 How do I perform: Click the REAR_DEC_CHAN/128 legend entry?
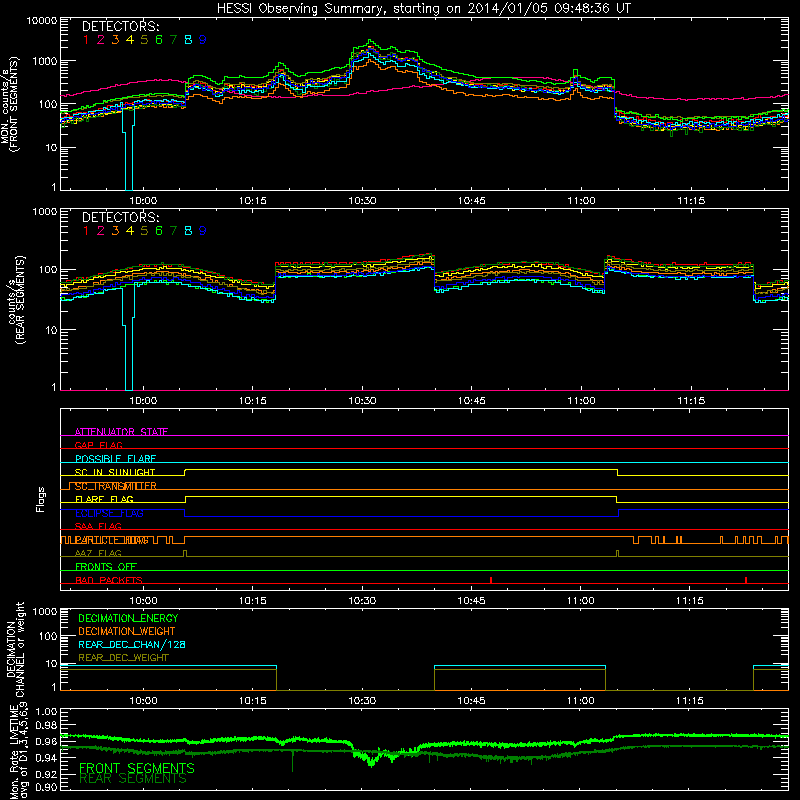[x=132, y=644]
